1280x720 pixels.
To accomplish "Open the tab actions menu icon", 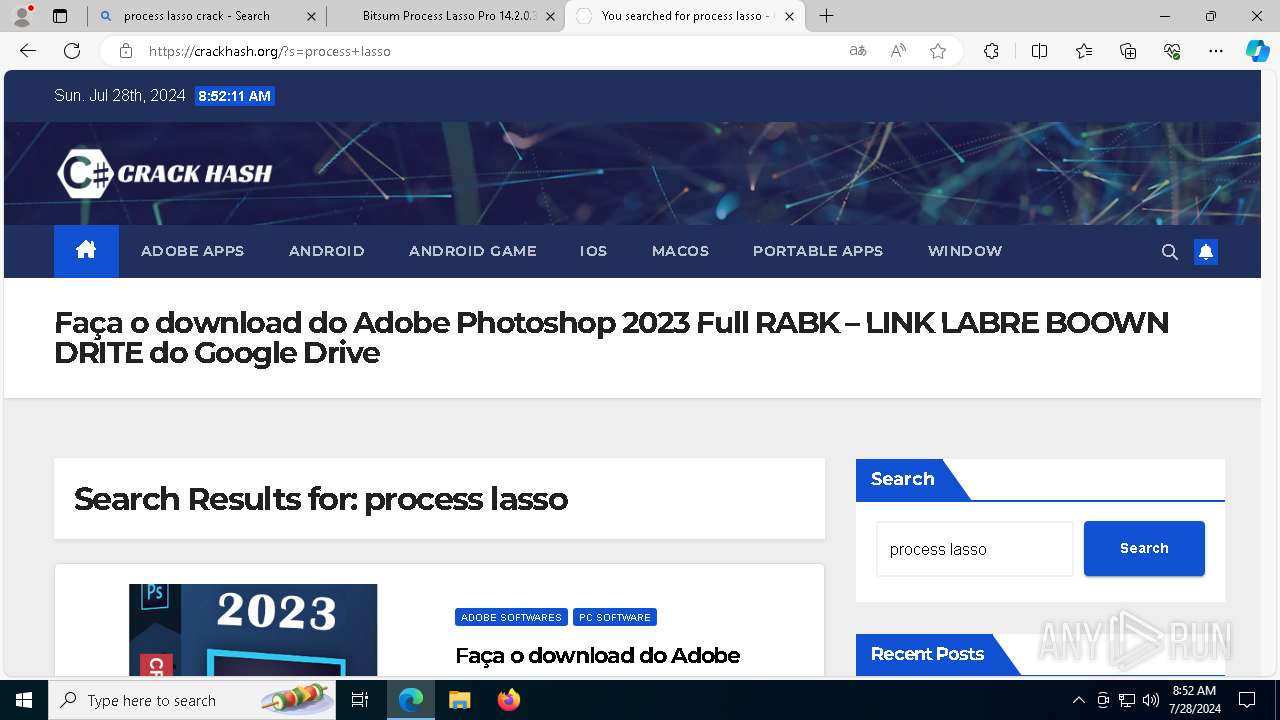I will [60, 16].
